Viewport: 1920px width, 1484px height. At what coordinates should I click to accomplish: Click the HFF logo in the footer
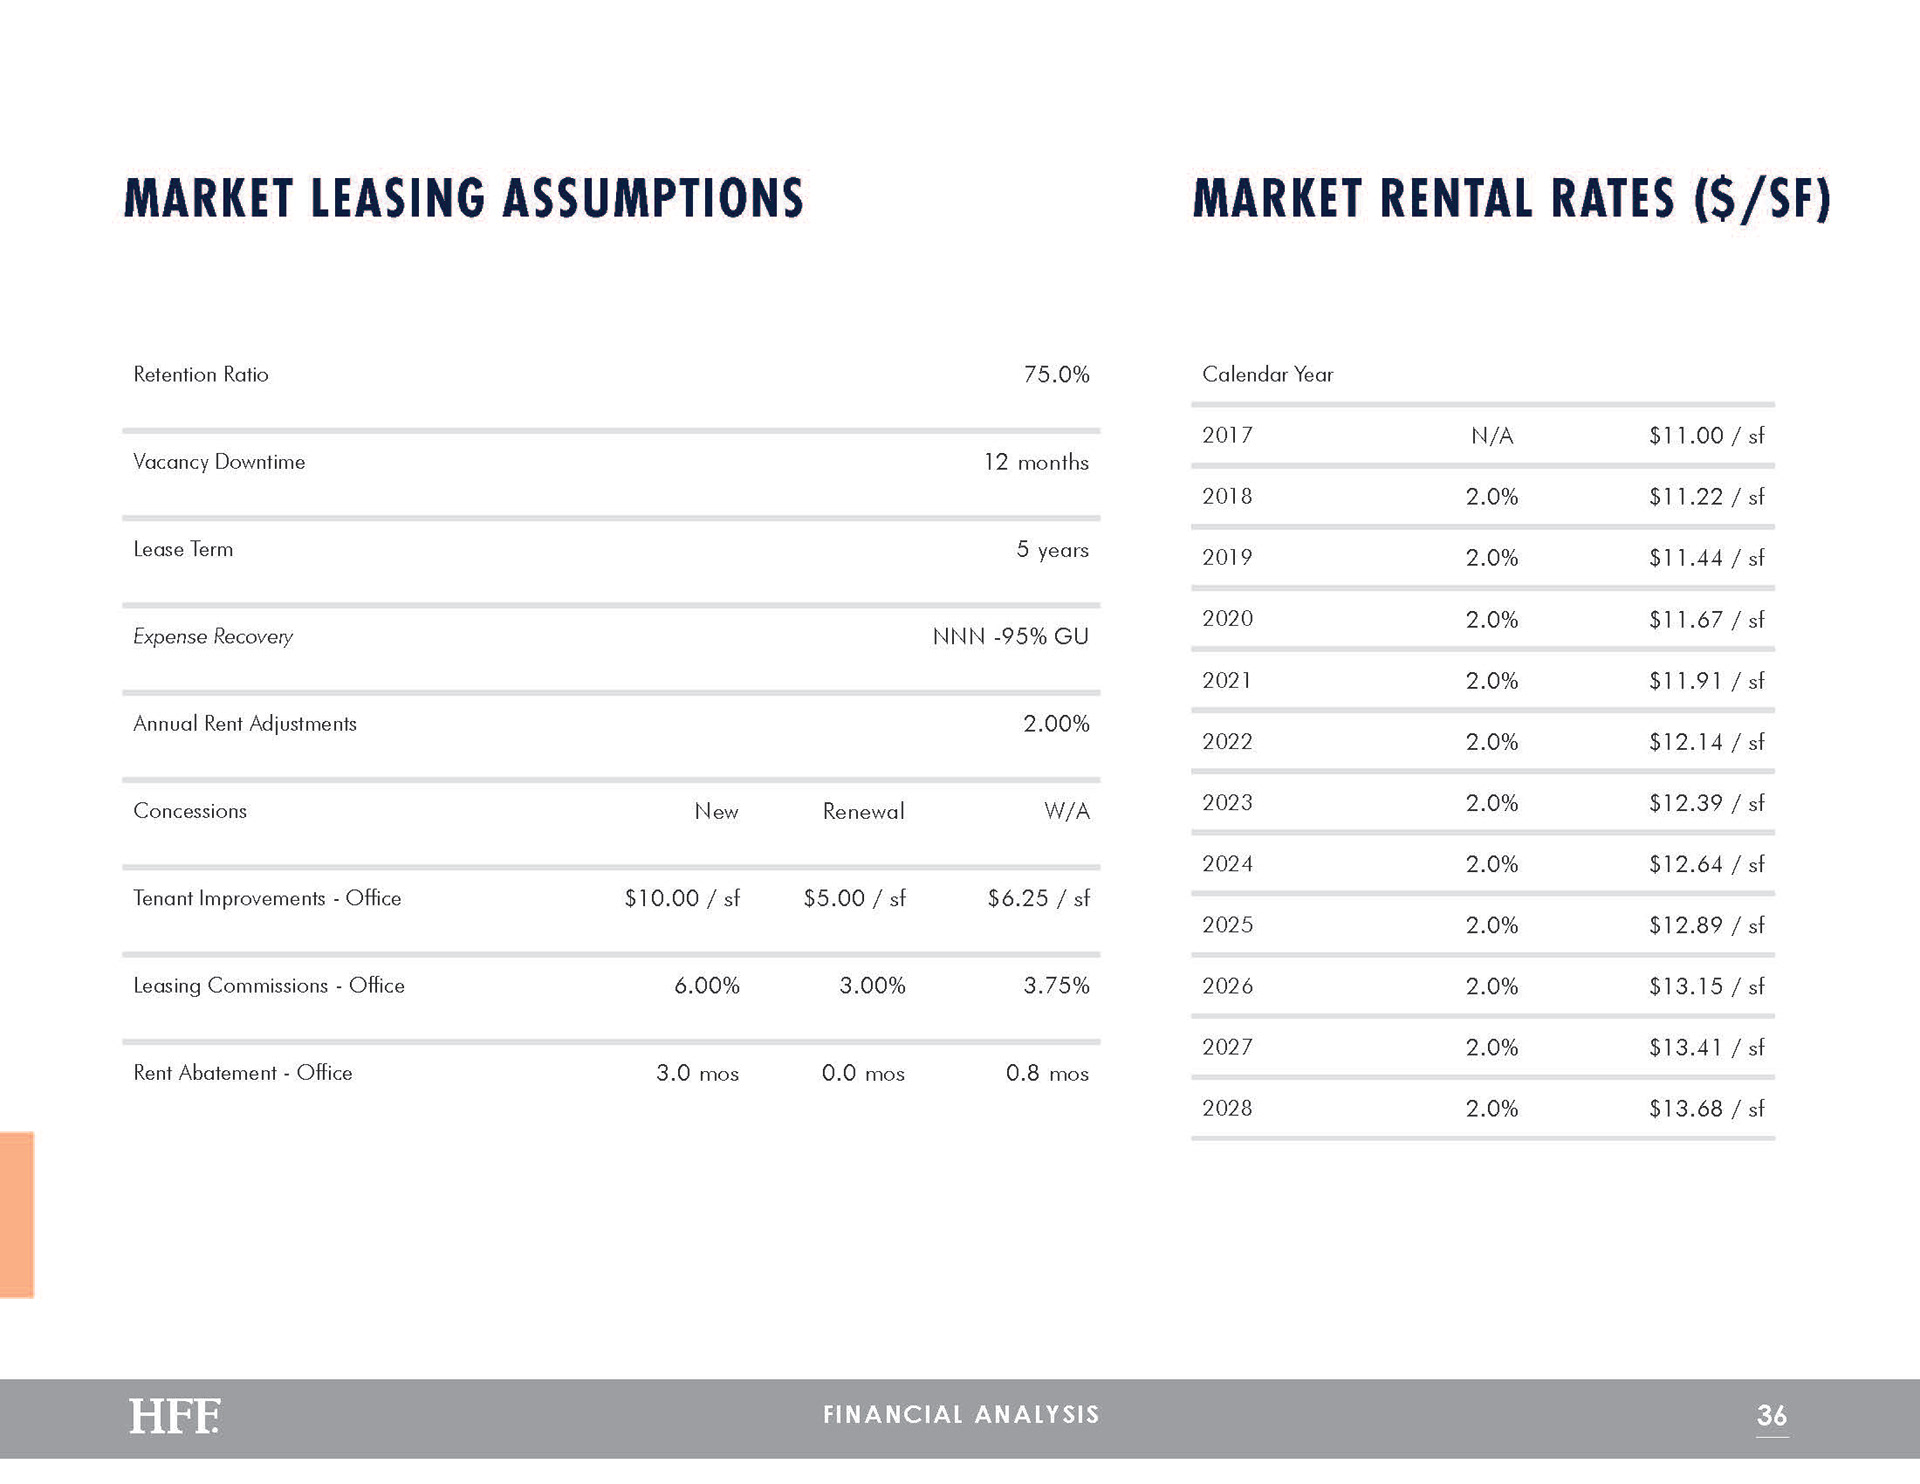174,1415
